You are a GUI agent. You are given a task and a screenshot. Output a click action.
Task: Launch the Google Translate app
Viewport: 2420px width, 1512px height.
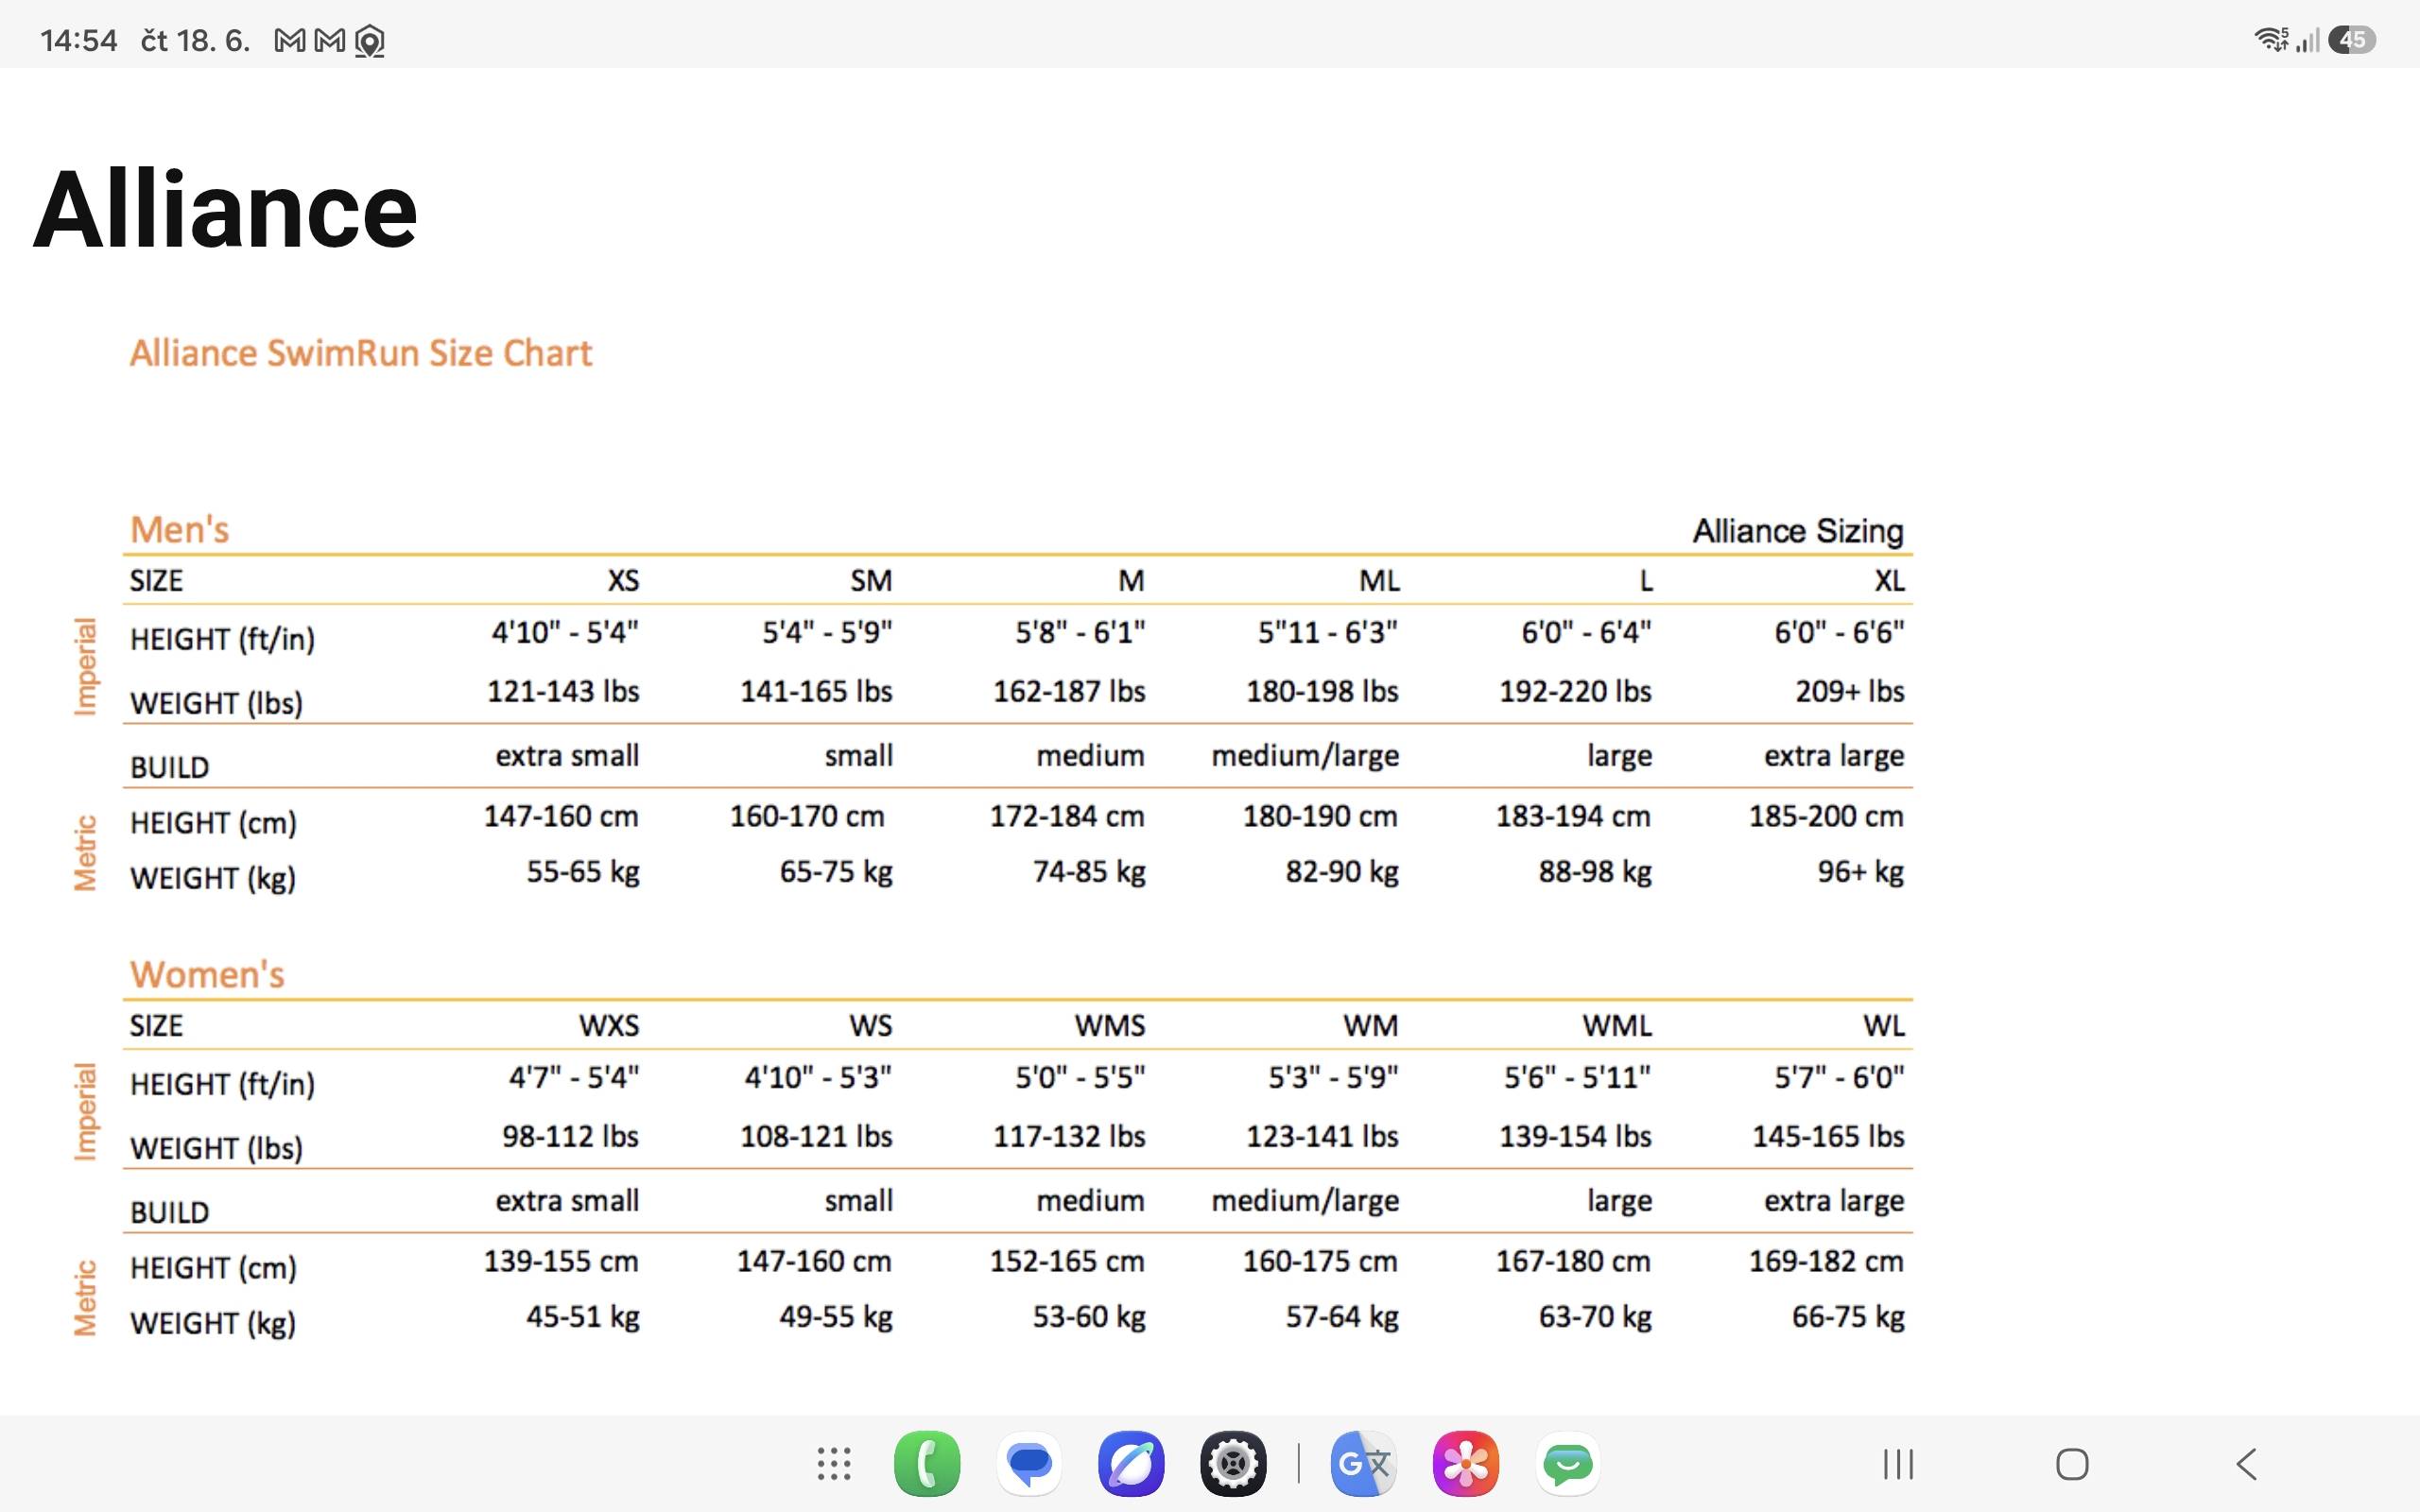point(1364,1464)
